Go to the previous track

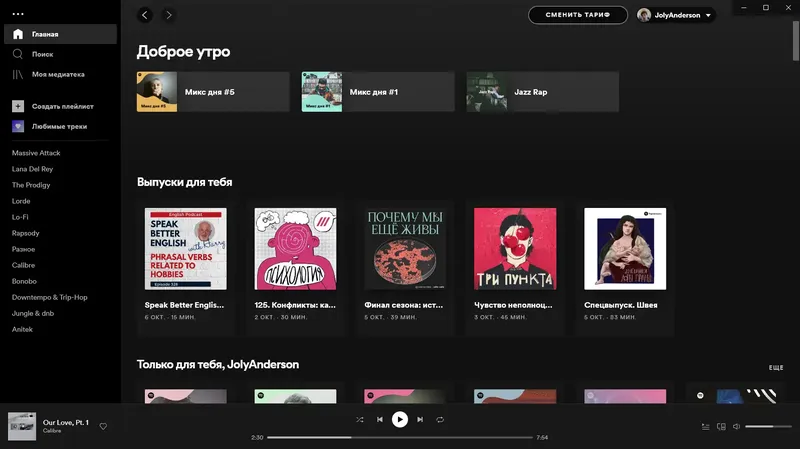380,419
